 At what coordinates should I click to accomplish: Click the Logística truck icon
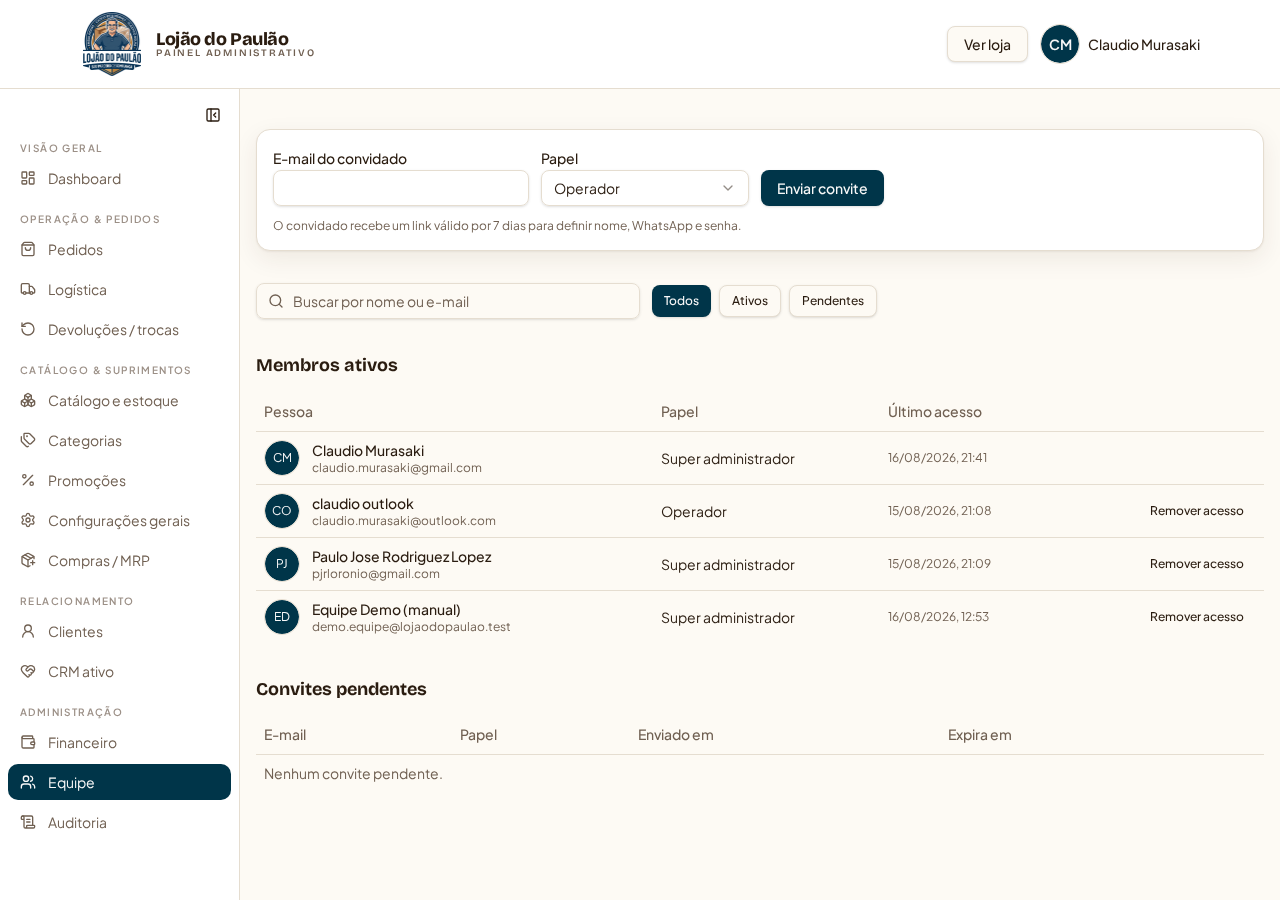tap(28, 289)
